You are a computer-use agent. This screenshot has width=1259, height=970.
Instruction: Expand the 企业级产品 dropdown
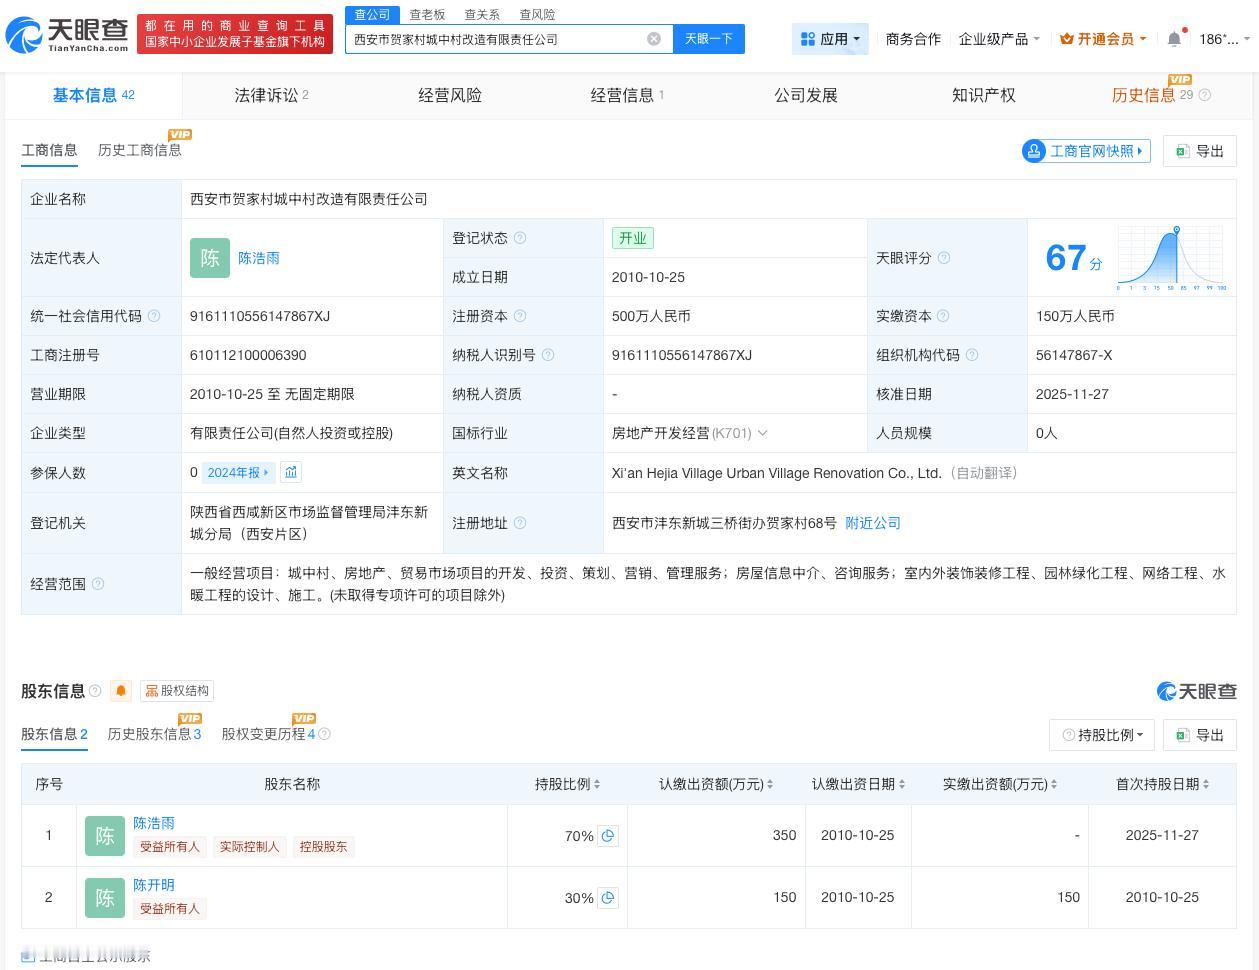tap(999, 39)
